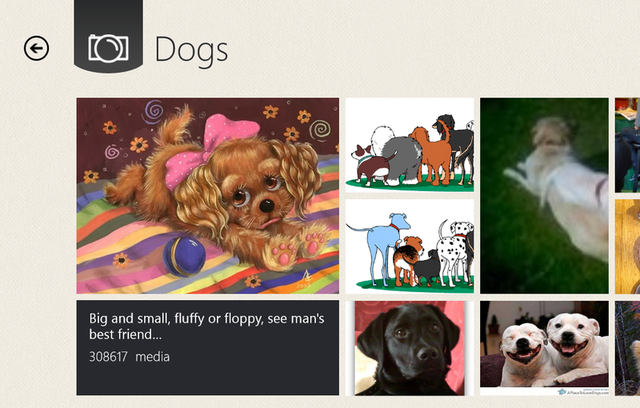
Task: Click the blue ball in puppy painting
Action: coord(184,257)
